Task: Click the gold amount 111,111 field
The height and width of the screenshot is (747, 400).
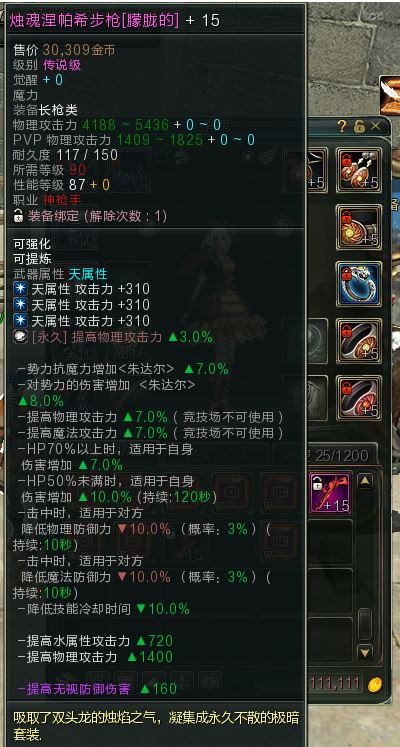Action: point(334,684)
